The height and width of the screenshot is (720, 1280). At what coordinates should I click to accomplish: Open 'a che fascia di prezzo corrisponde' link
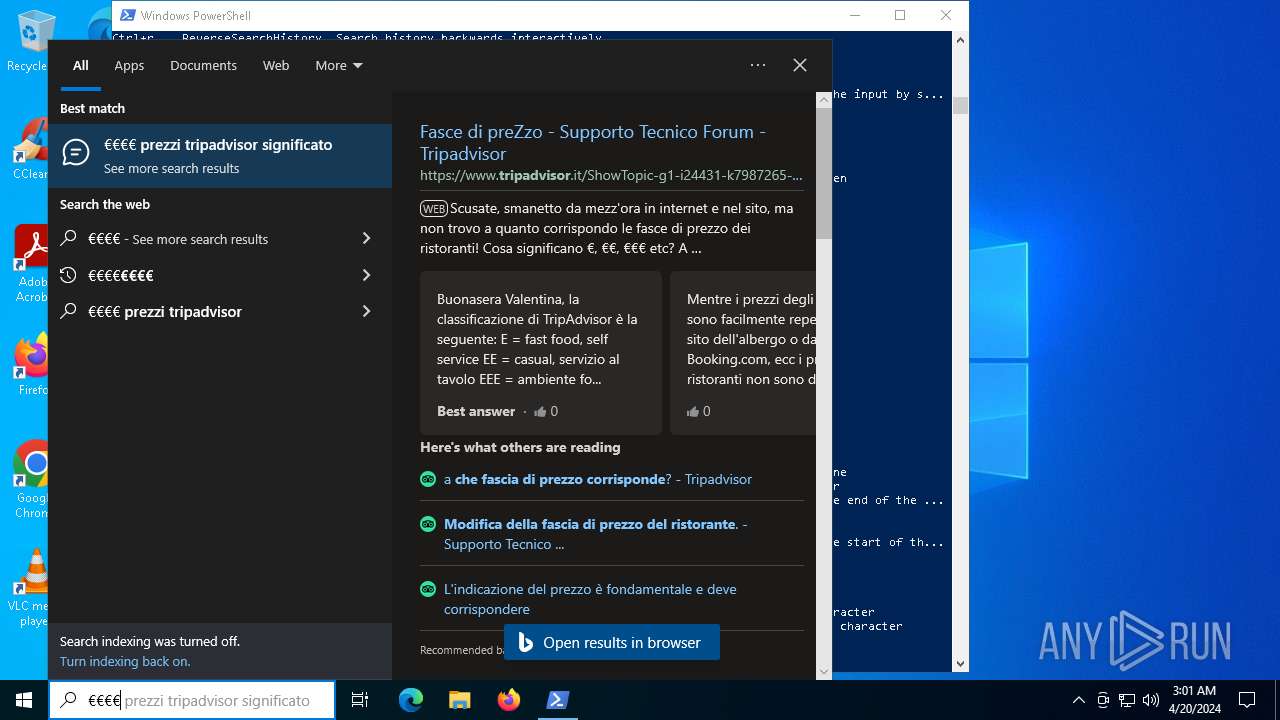598,479
